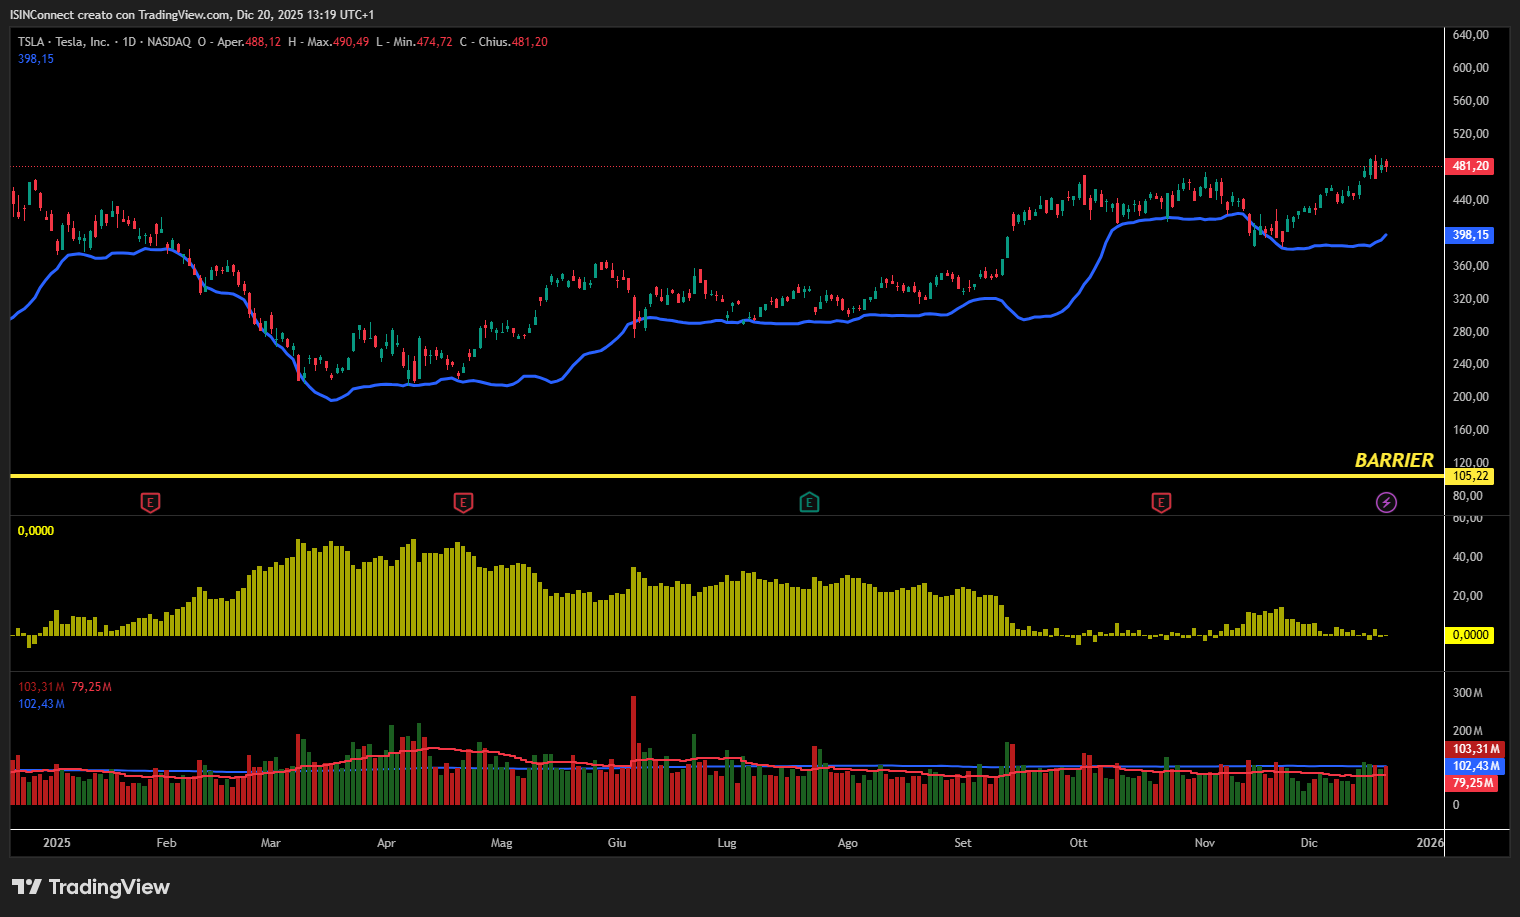Open the green earnings marker in July
The image size is (1520, 917).
click(809, 502)
